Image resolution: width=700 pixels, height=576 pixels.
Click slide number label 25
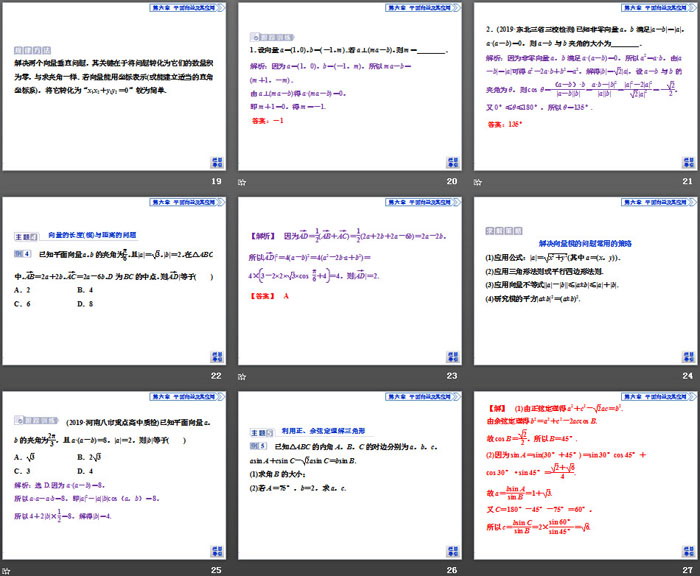click(x=216, y=570)
